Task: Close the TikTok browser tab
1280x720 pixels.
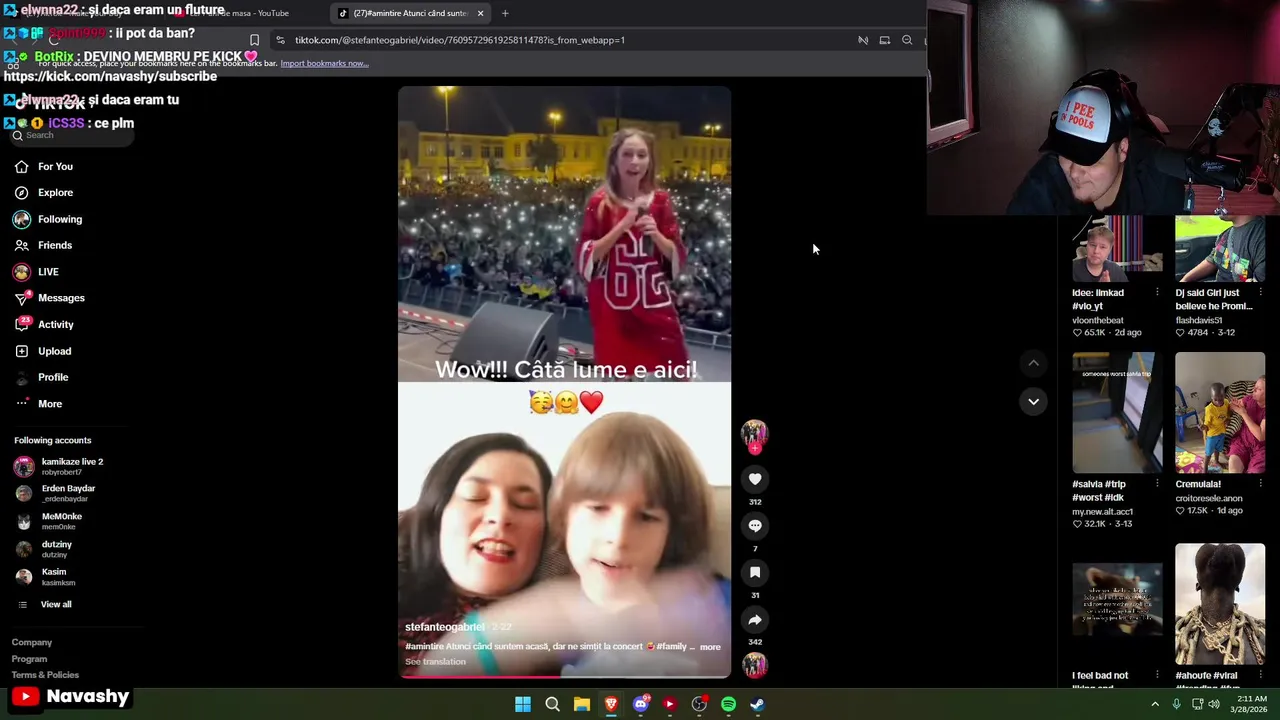Action: point(480,14)
